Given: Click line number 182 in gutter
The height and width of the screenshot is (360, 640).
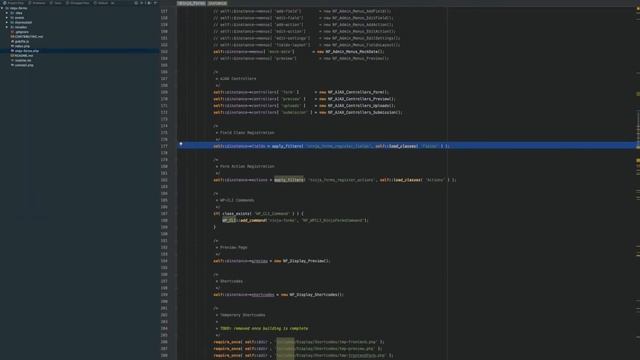Looking at the screenshot, I should click(164, 180).
